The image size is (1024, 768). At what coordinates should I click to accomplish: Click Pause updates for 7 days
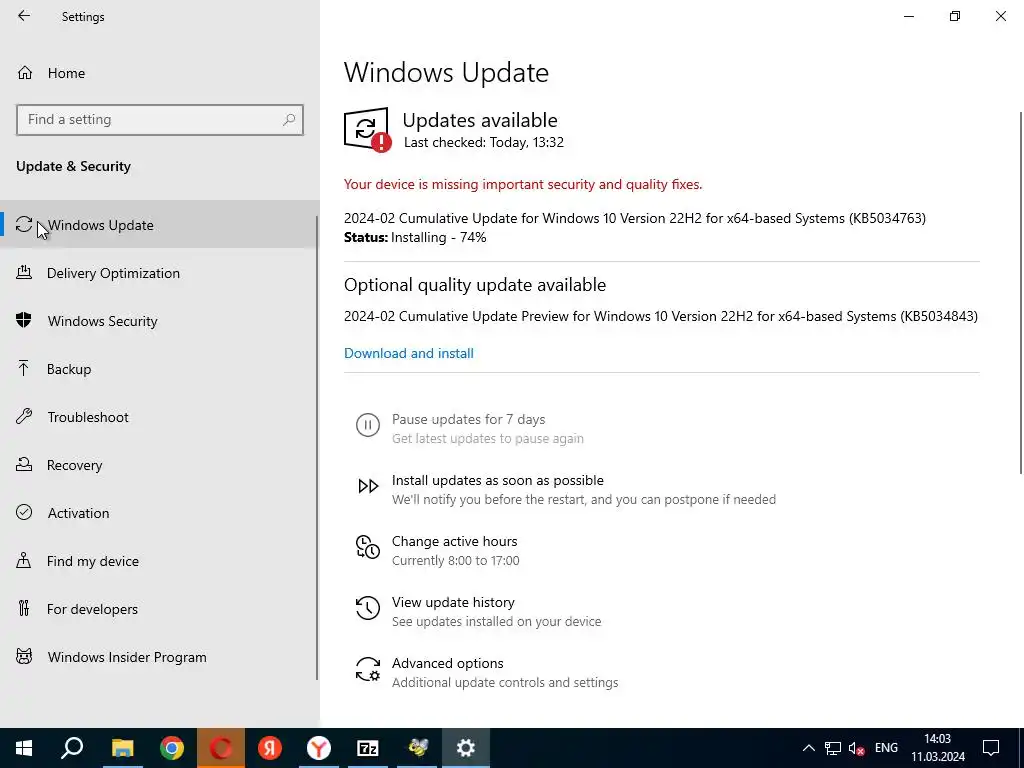coord(468,419)
